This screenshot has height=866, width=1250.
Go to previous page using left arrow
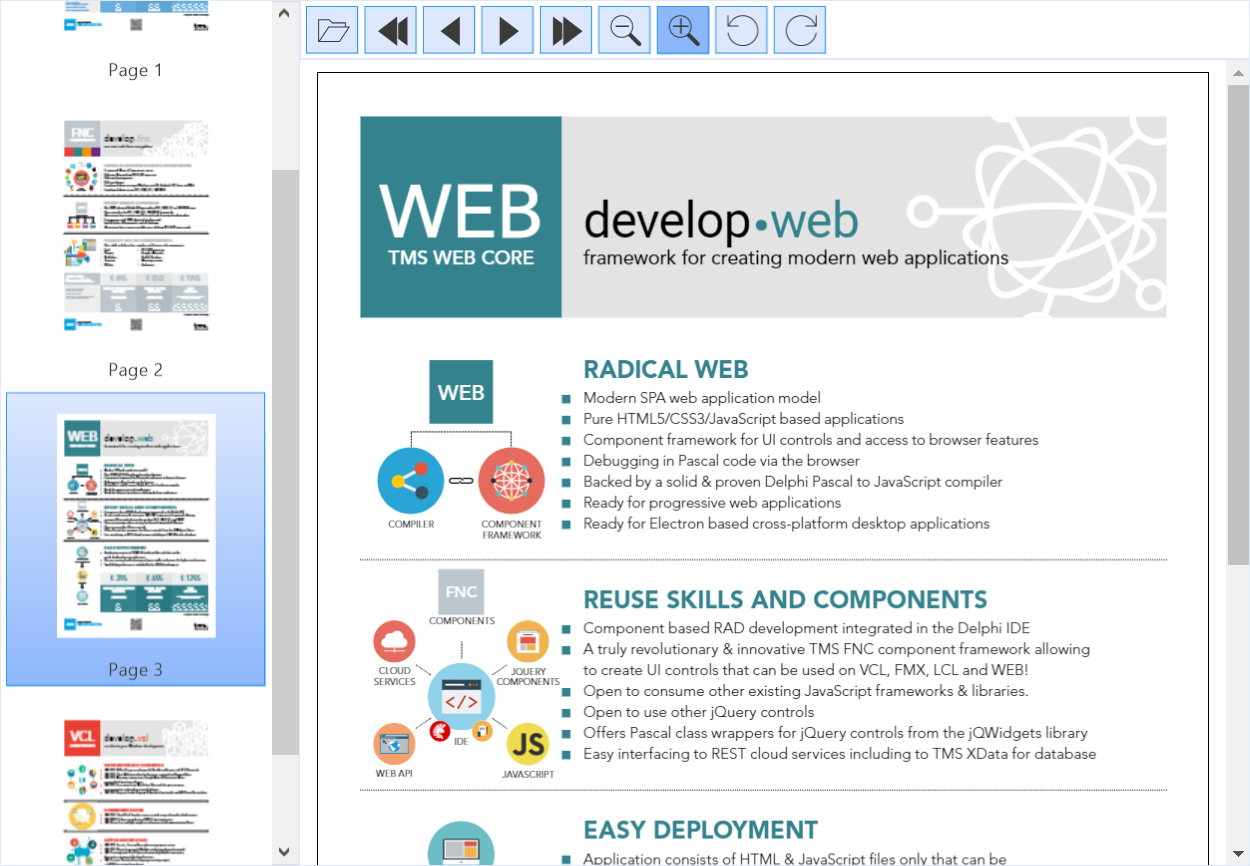coord(449,30)
